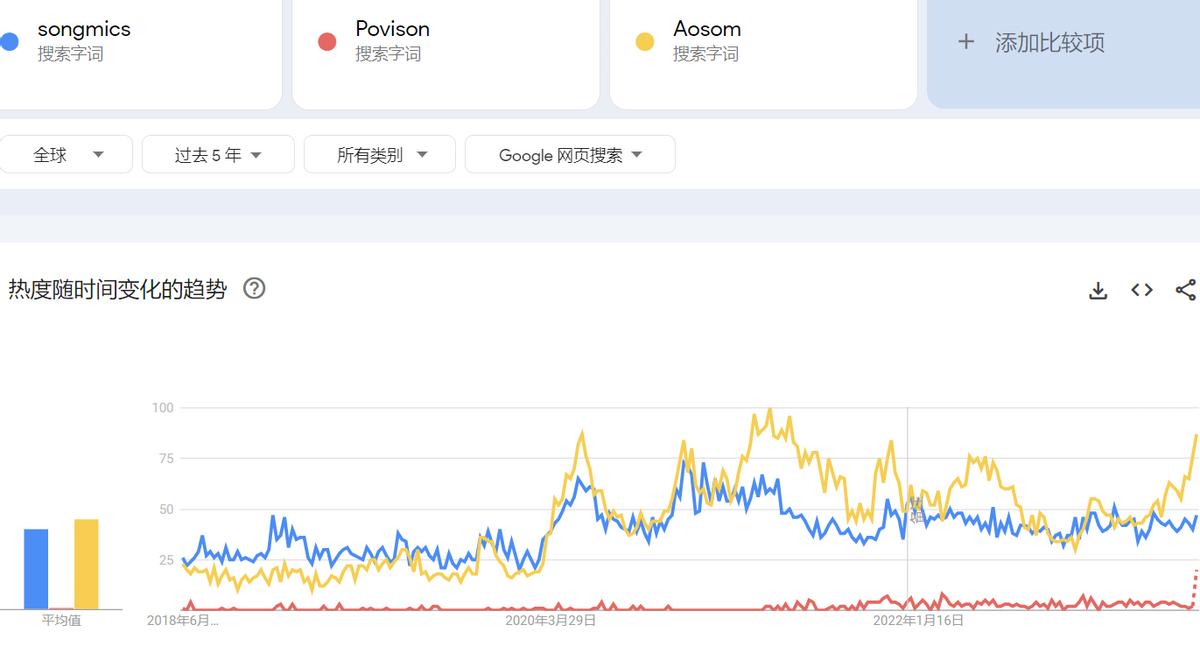
Task: Click the 热度随时间变化的趋势 heading
Action: (x=118, y=290)
